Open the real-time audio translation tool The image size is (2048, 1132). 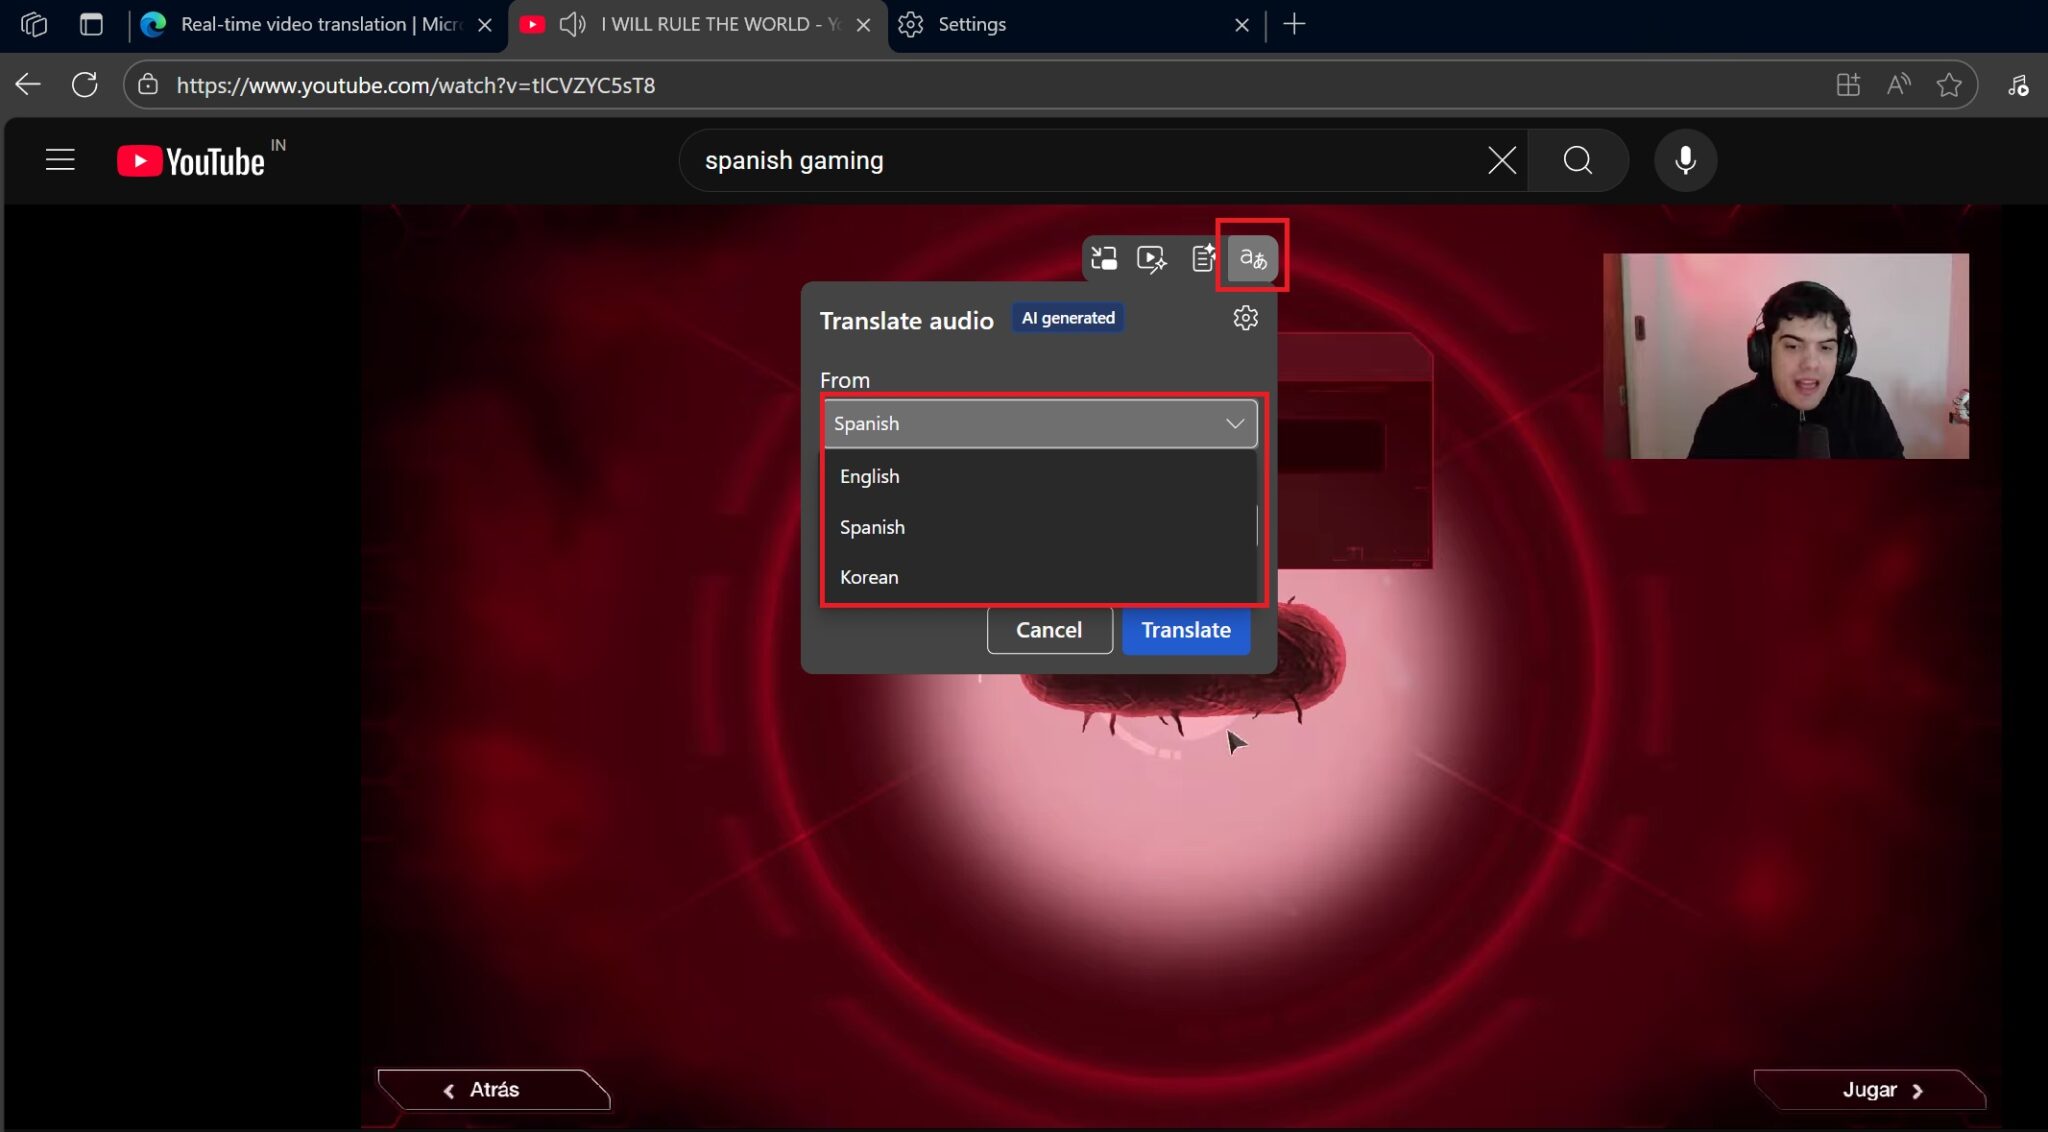click(x=1252, y=258)
